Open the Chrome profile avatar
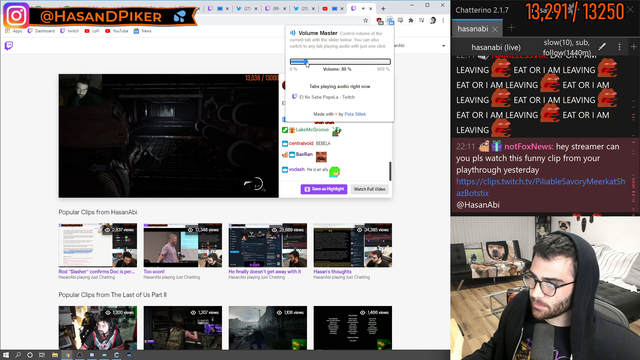 tap(433, 20)
